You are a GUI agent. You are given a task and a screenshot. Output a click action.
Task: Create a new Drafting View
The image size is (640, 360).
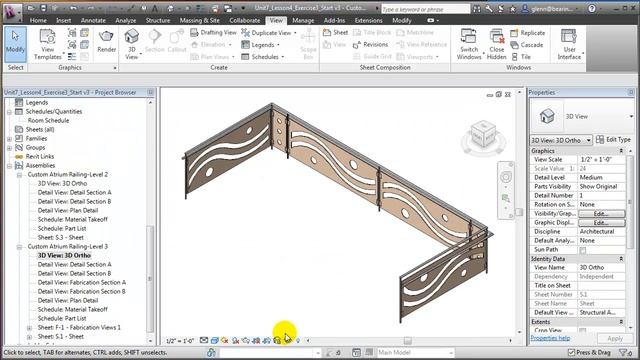(x=213, y=32)
